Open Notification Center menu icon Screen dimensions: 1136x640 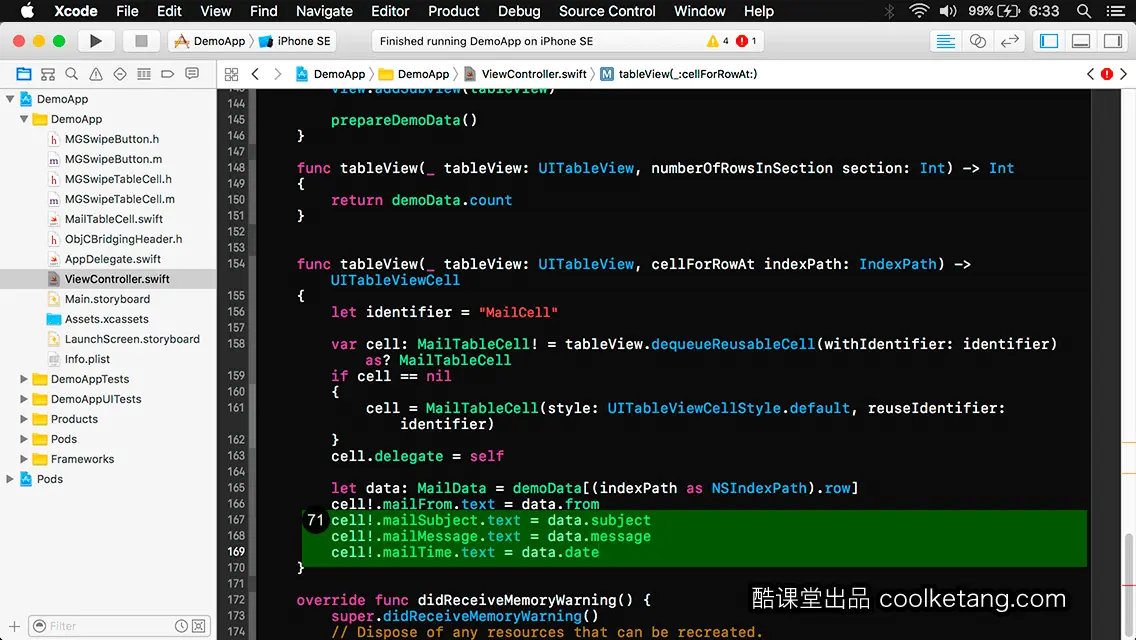coord(1116,11)
